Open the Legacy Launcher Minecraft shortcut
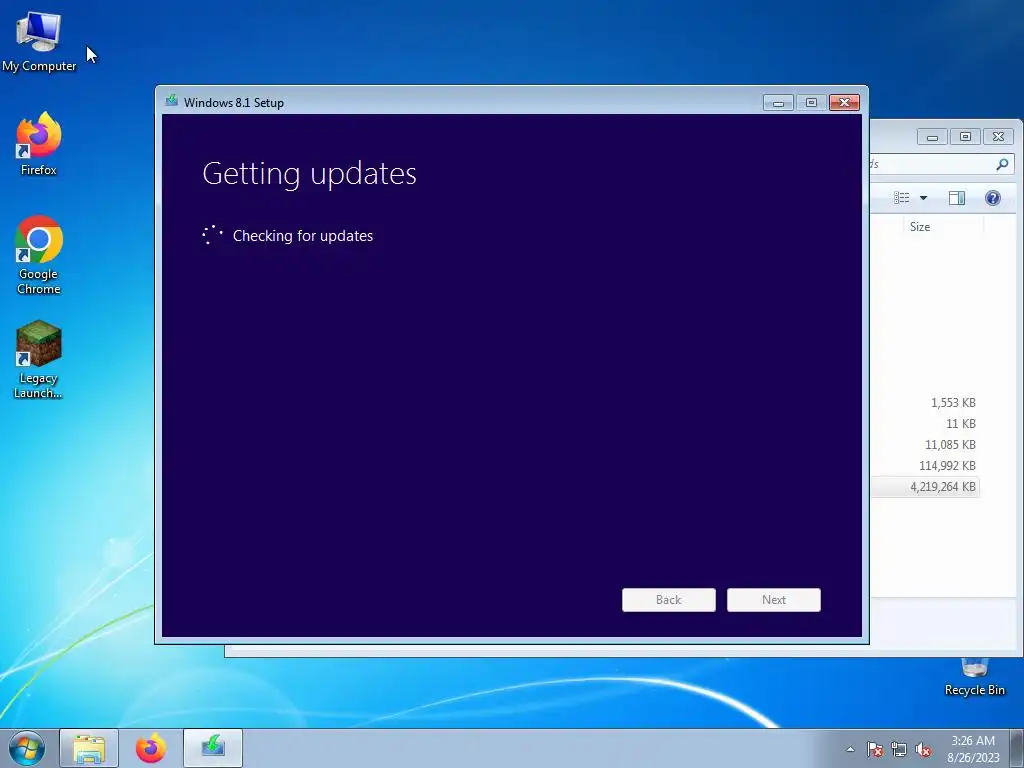The image size is (1024, 768). 39,359
